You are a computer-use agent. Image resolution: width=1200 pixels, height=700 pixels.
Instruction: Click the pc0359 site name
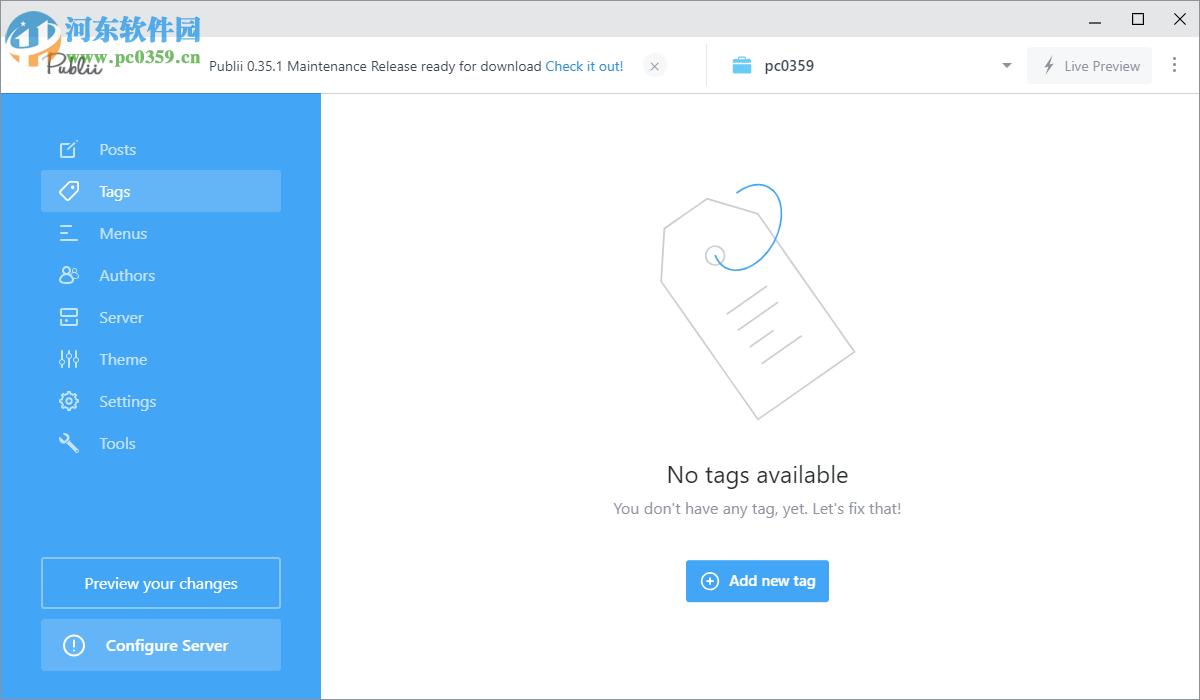point(789,66)
